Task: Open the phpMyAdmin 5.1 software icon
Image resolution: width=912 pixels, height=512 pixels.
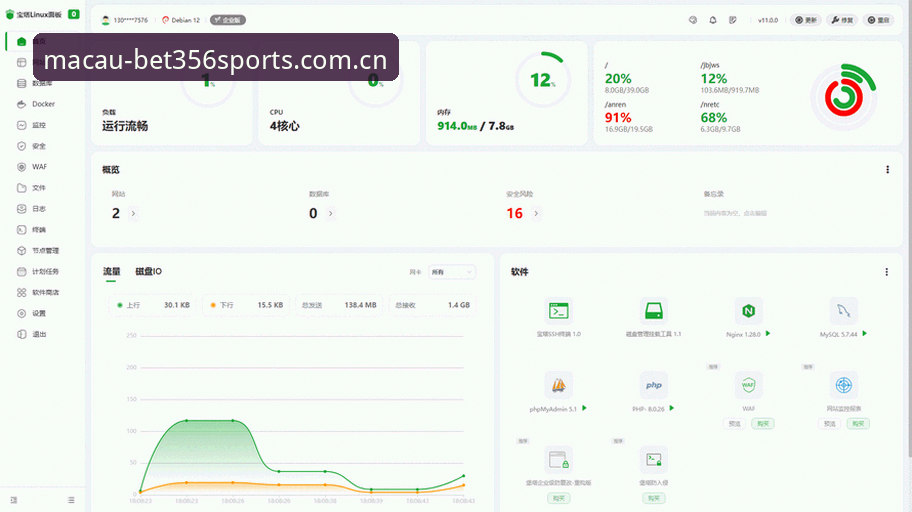Action: [558, 385]
